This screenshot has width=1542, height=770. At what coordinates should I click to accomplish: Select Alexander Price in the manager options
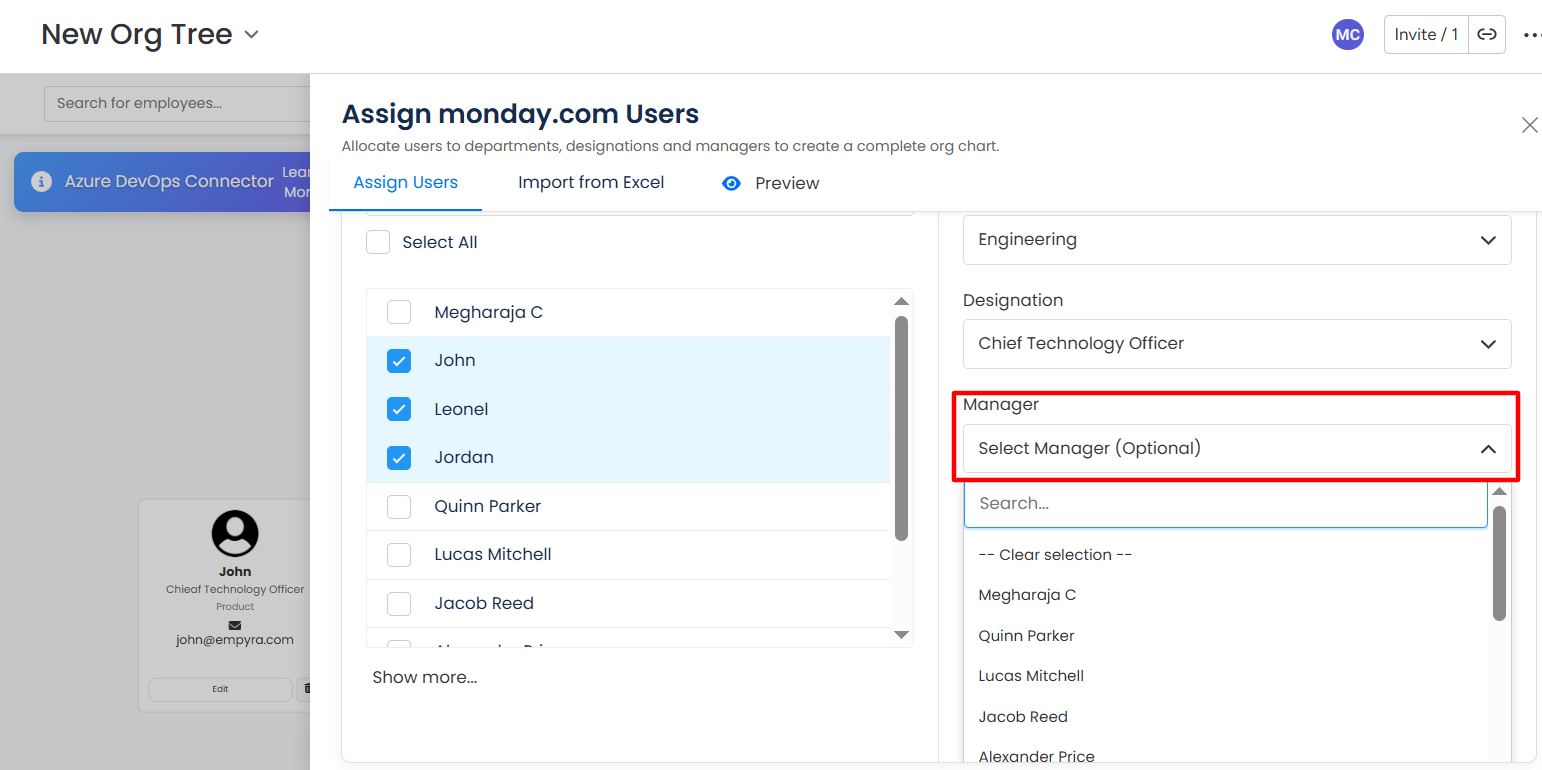1036,757
